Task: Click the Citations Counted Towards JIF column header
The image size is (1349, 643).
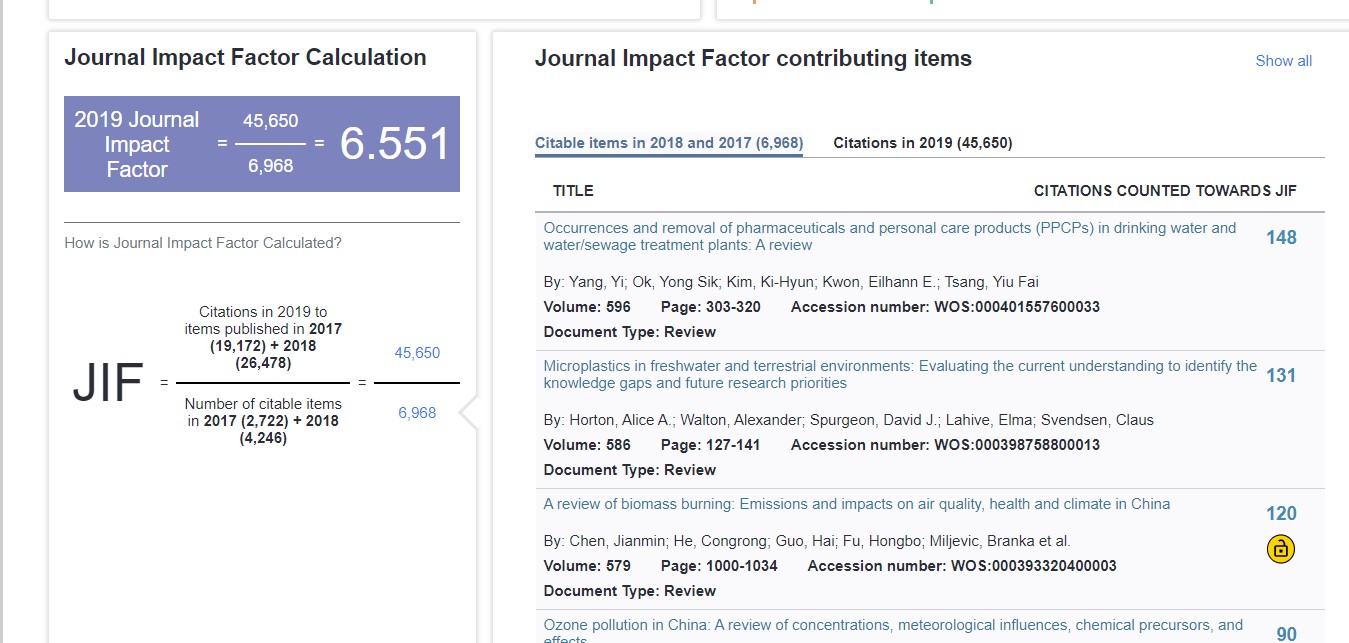Action: [x=1165, y=191]
